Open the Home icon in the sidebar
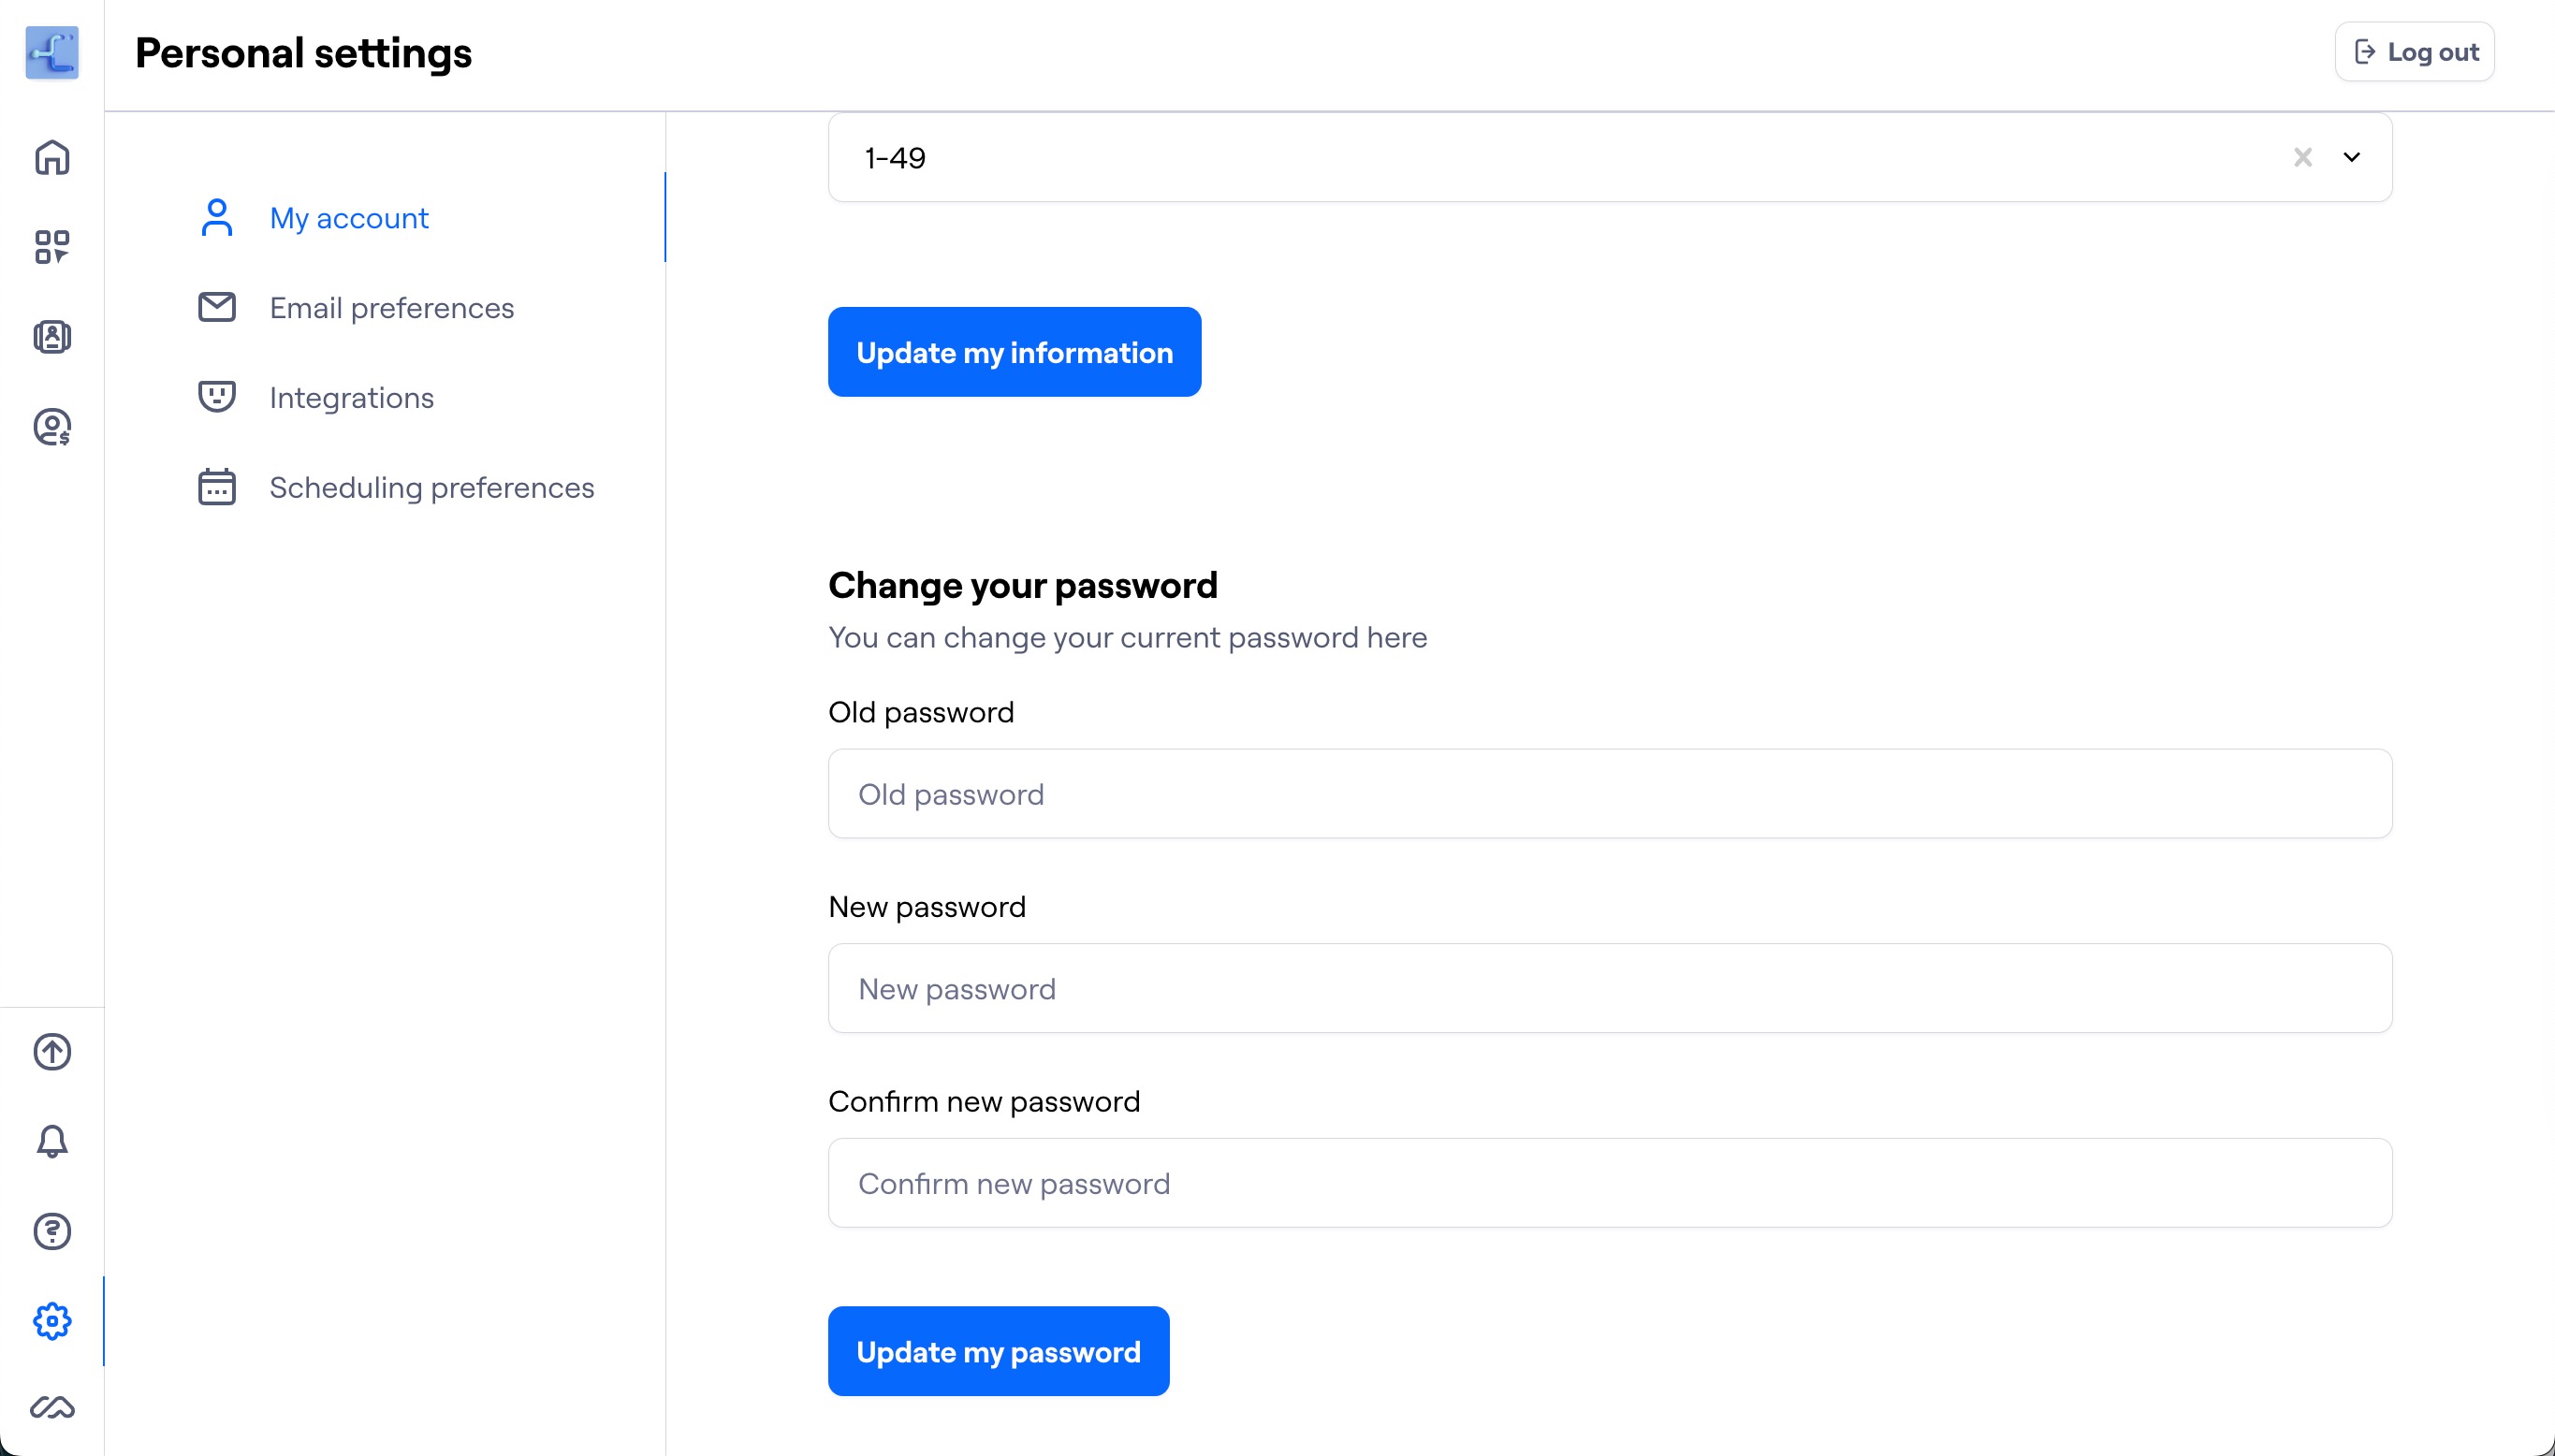The height and width of the screenshot is (1456, 2555). pos(52,157)
